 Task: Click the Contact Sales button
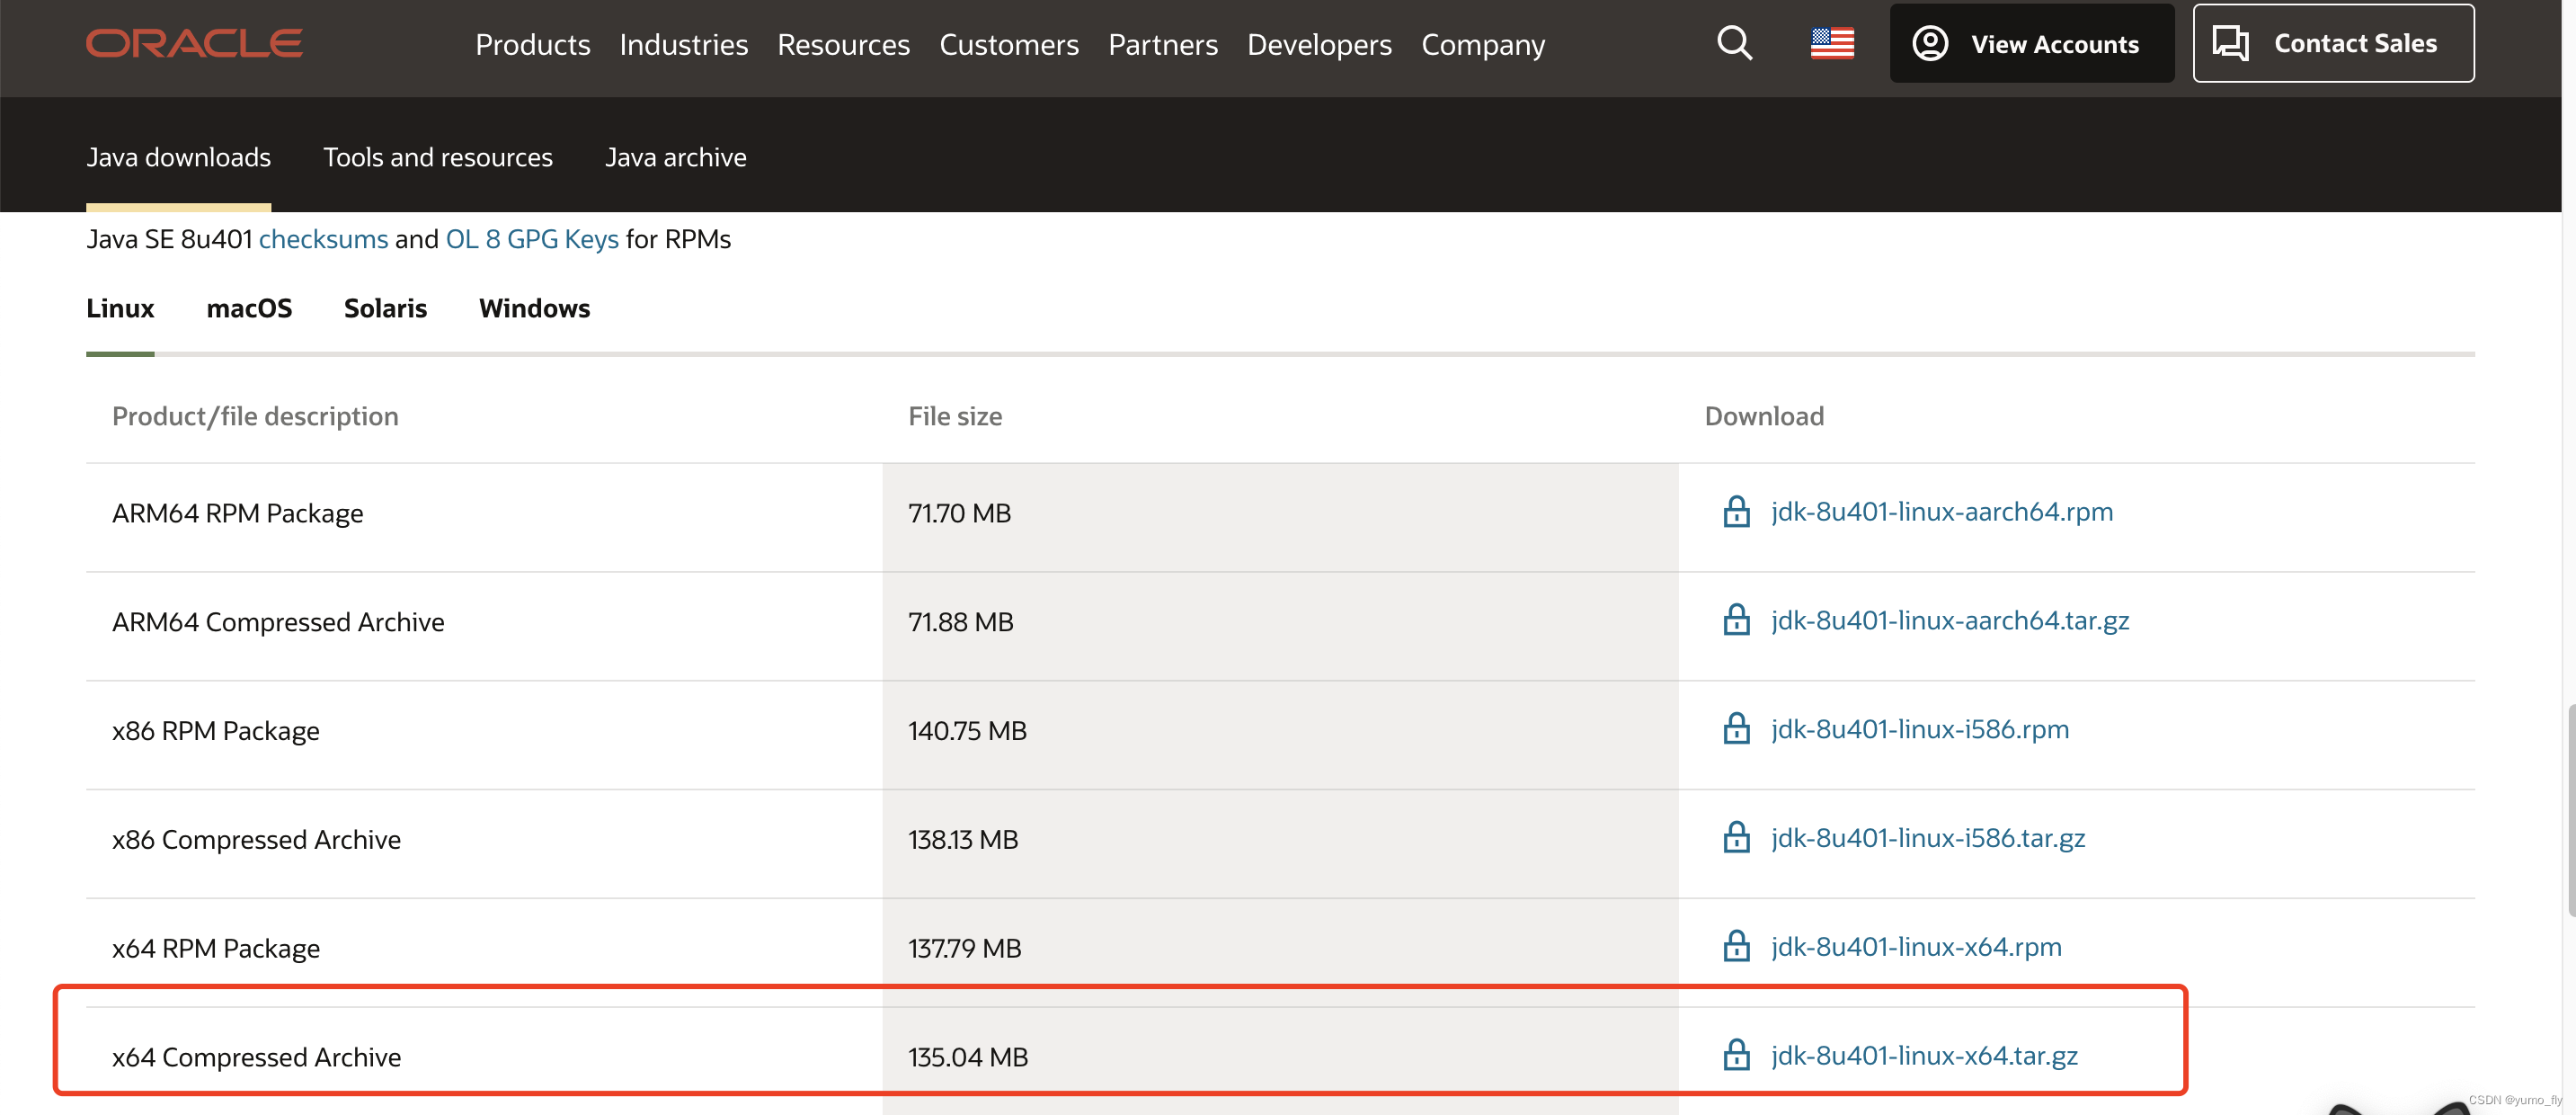pos(2333,43)
